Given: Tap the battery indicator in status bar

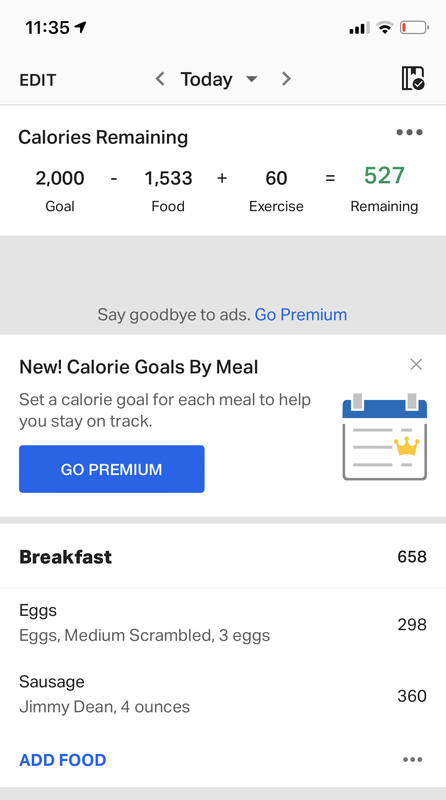Looking at the screenshot, I should coord(414,28).
